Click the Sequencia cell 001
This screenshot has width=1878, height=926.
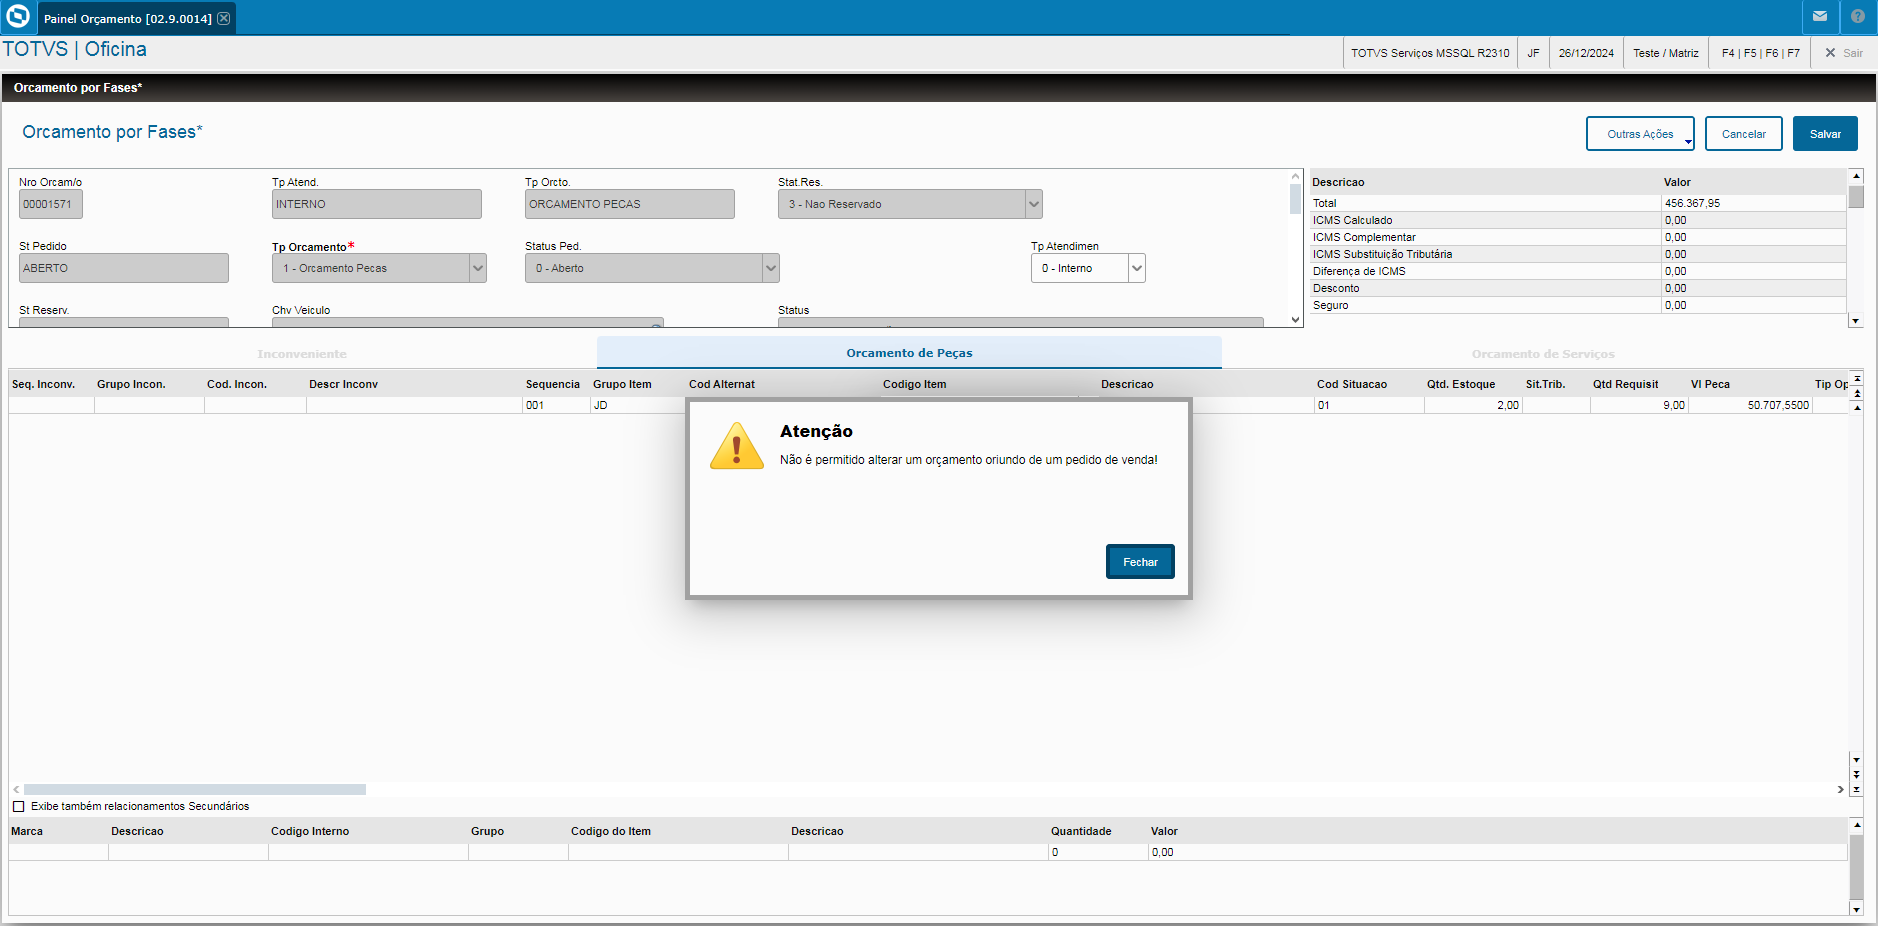(556, 405)
